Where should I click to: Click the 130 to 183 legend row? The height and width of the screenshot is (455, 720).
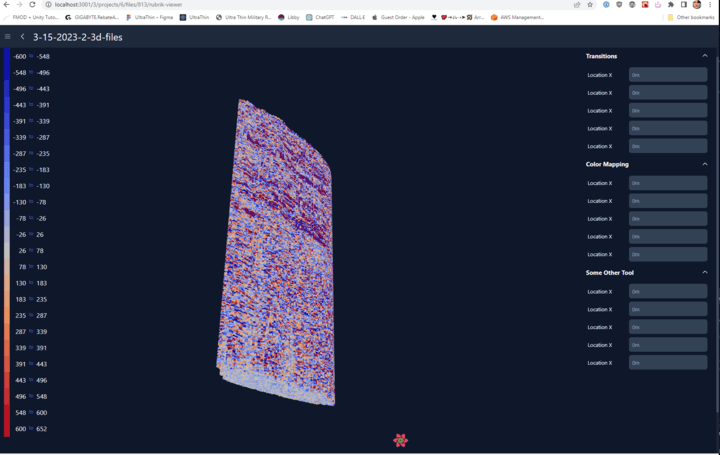click(x=31, y=283)
